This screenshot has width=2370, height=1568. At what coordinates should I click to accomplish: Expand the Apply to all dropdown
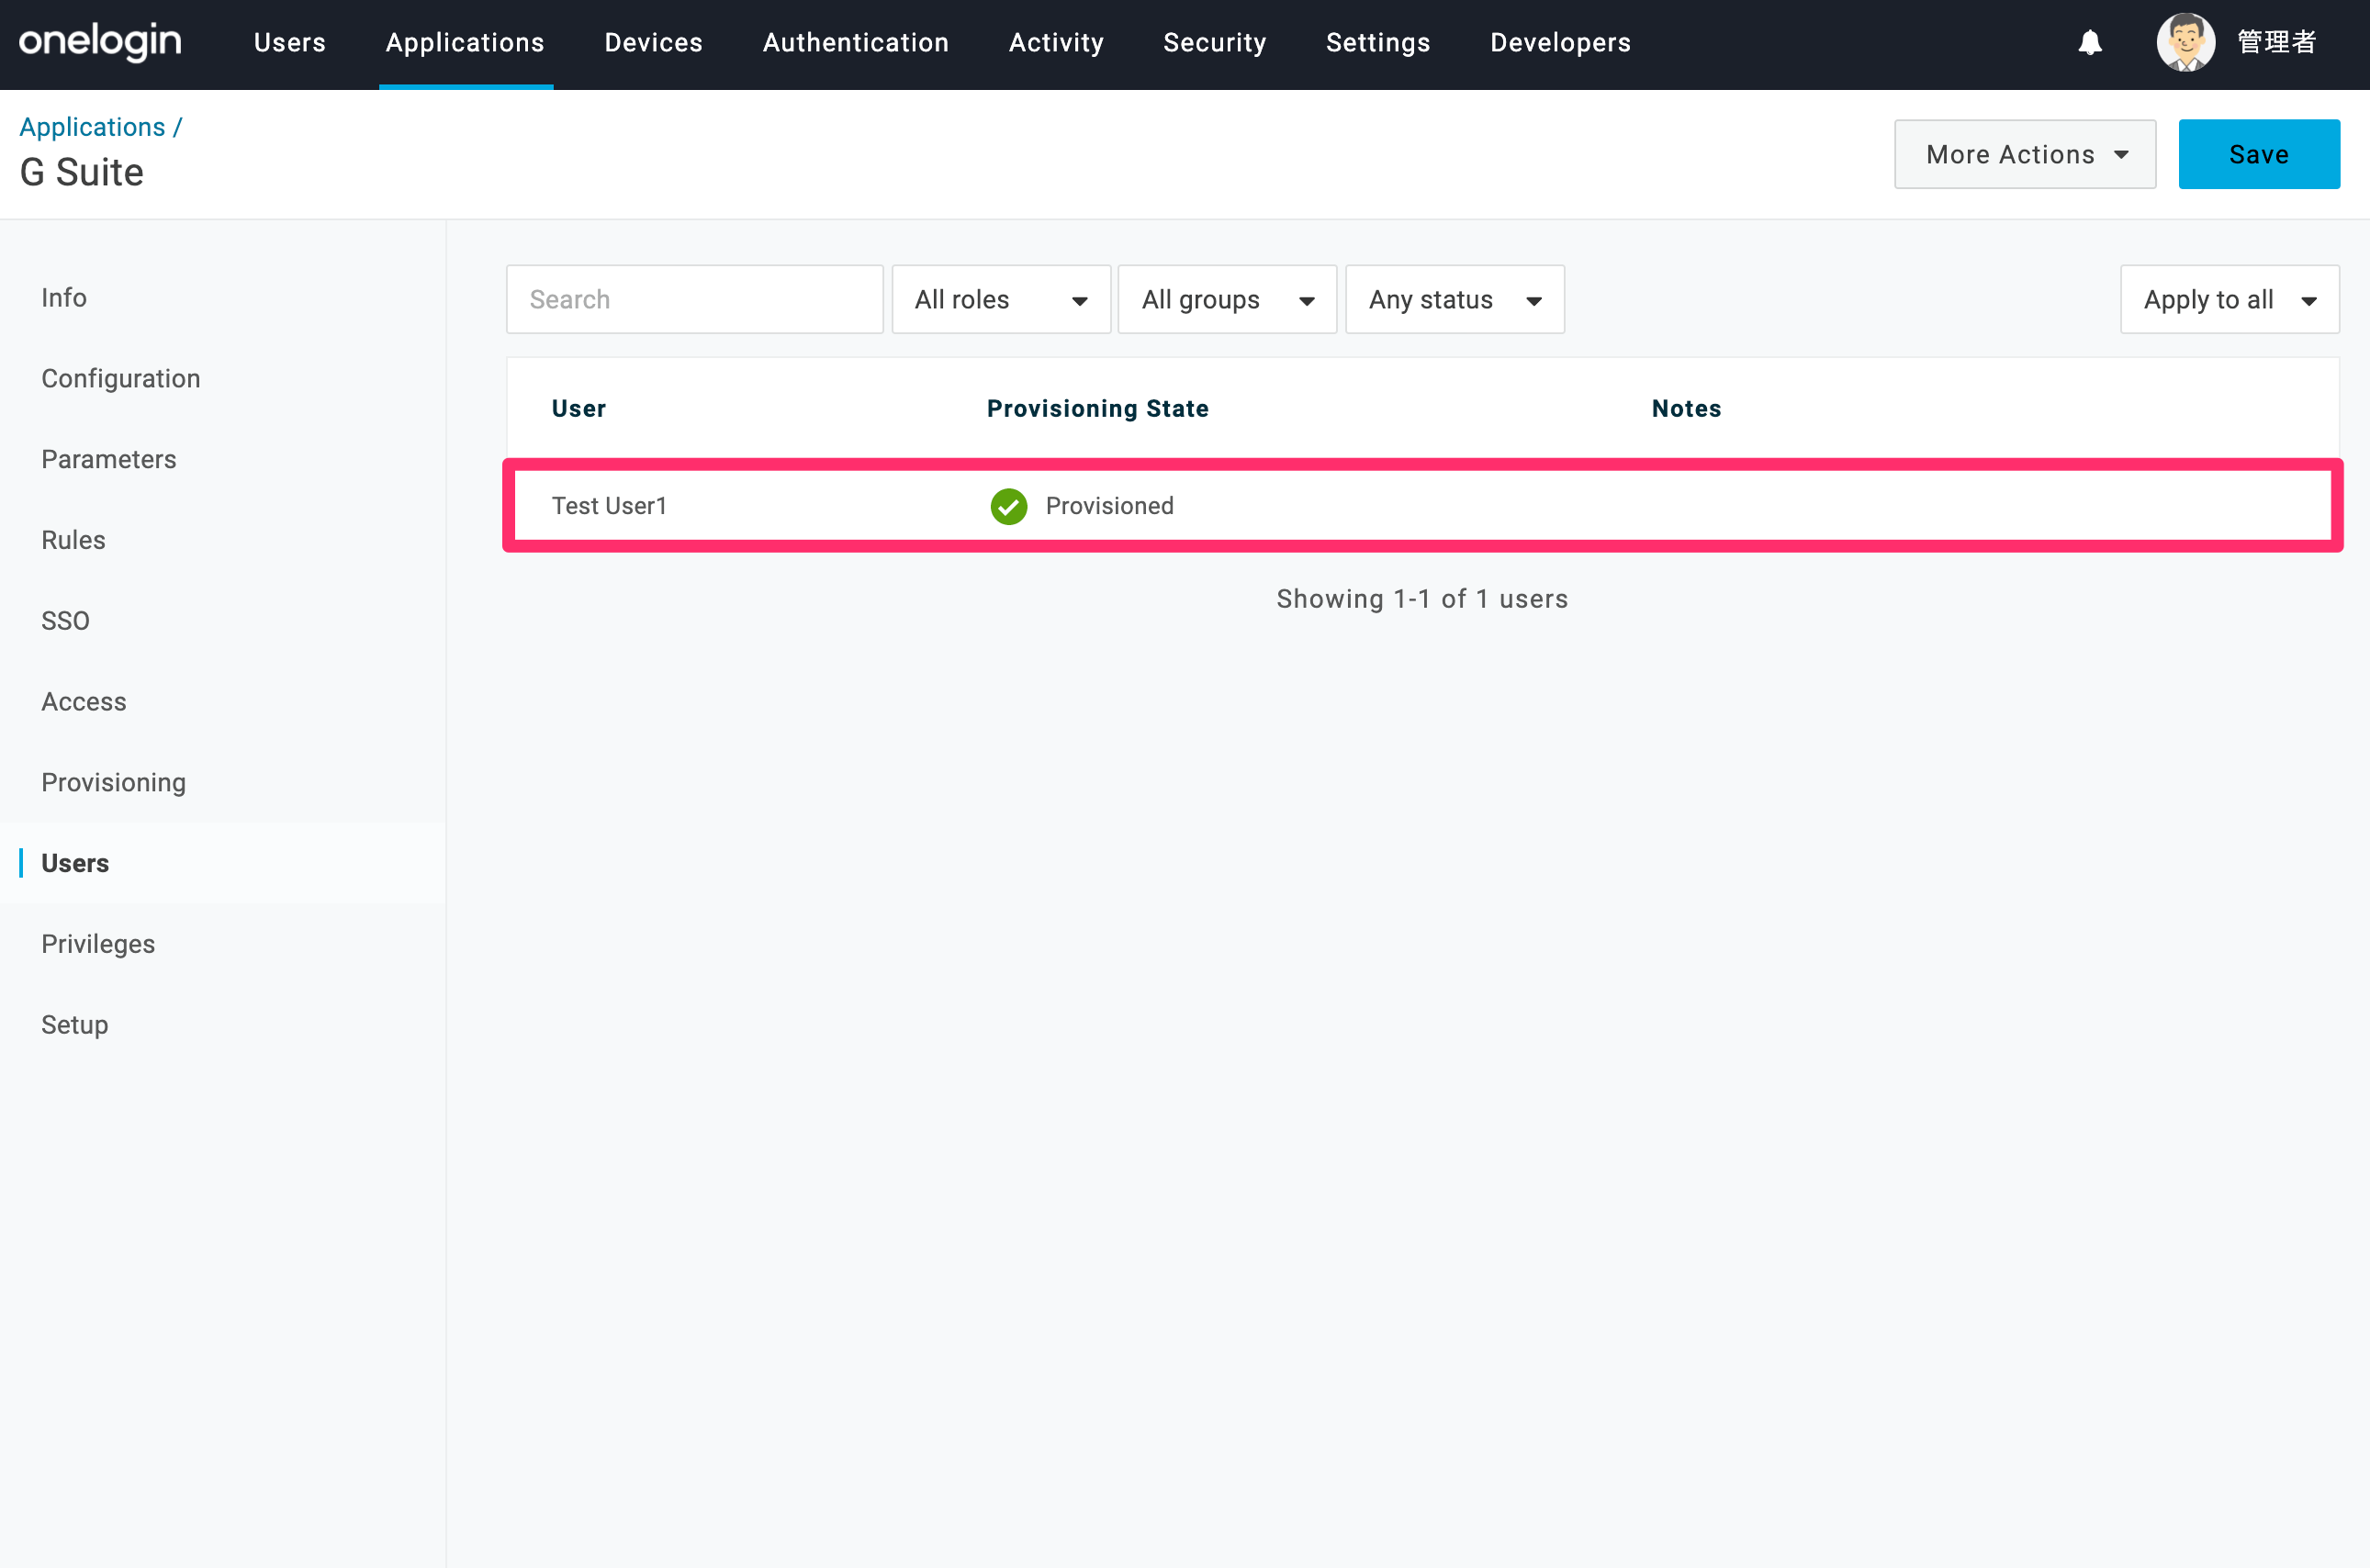click(2230, 299)
